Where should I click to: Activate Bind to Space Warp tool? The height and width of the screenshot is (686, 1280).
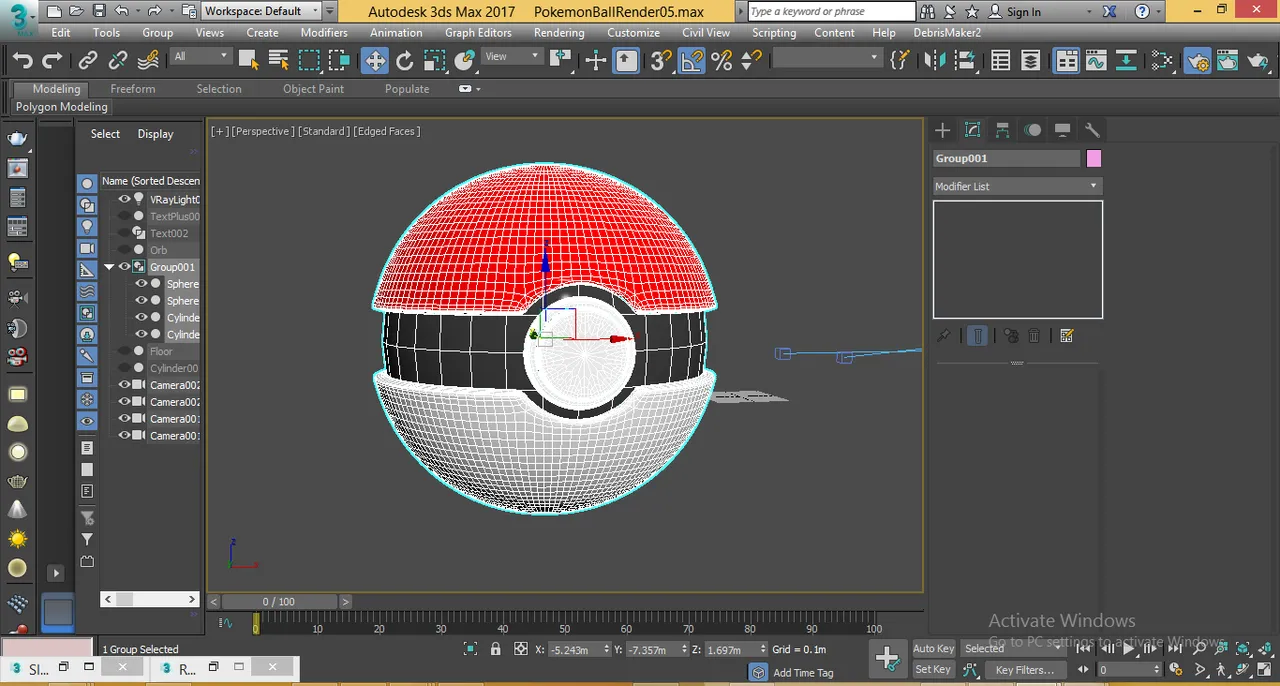(x=148, y=61)
